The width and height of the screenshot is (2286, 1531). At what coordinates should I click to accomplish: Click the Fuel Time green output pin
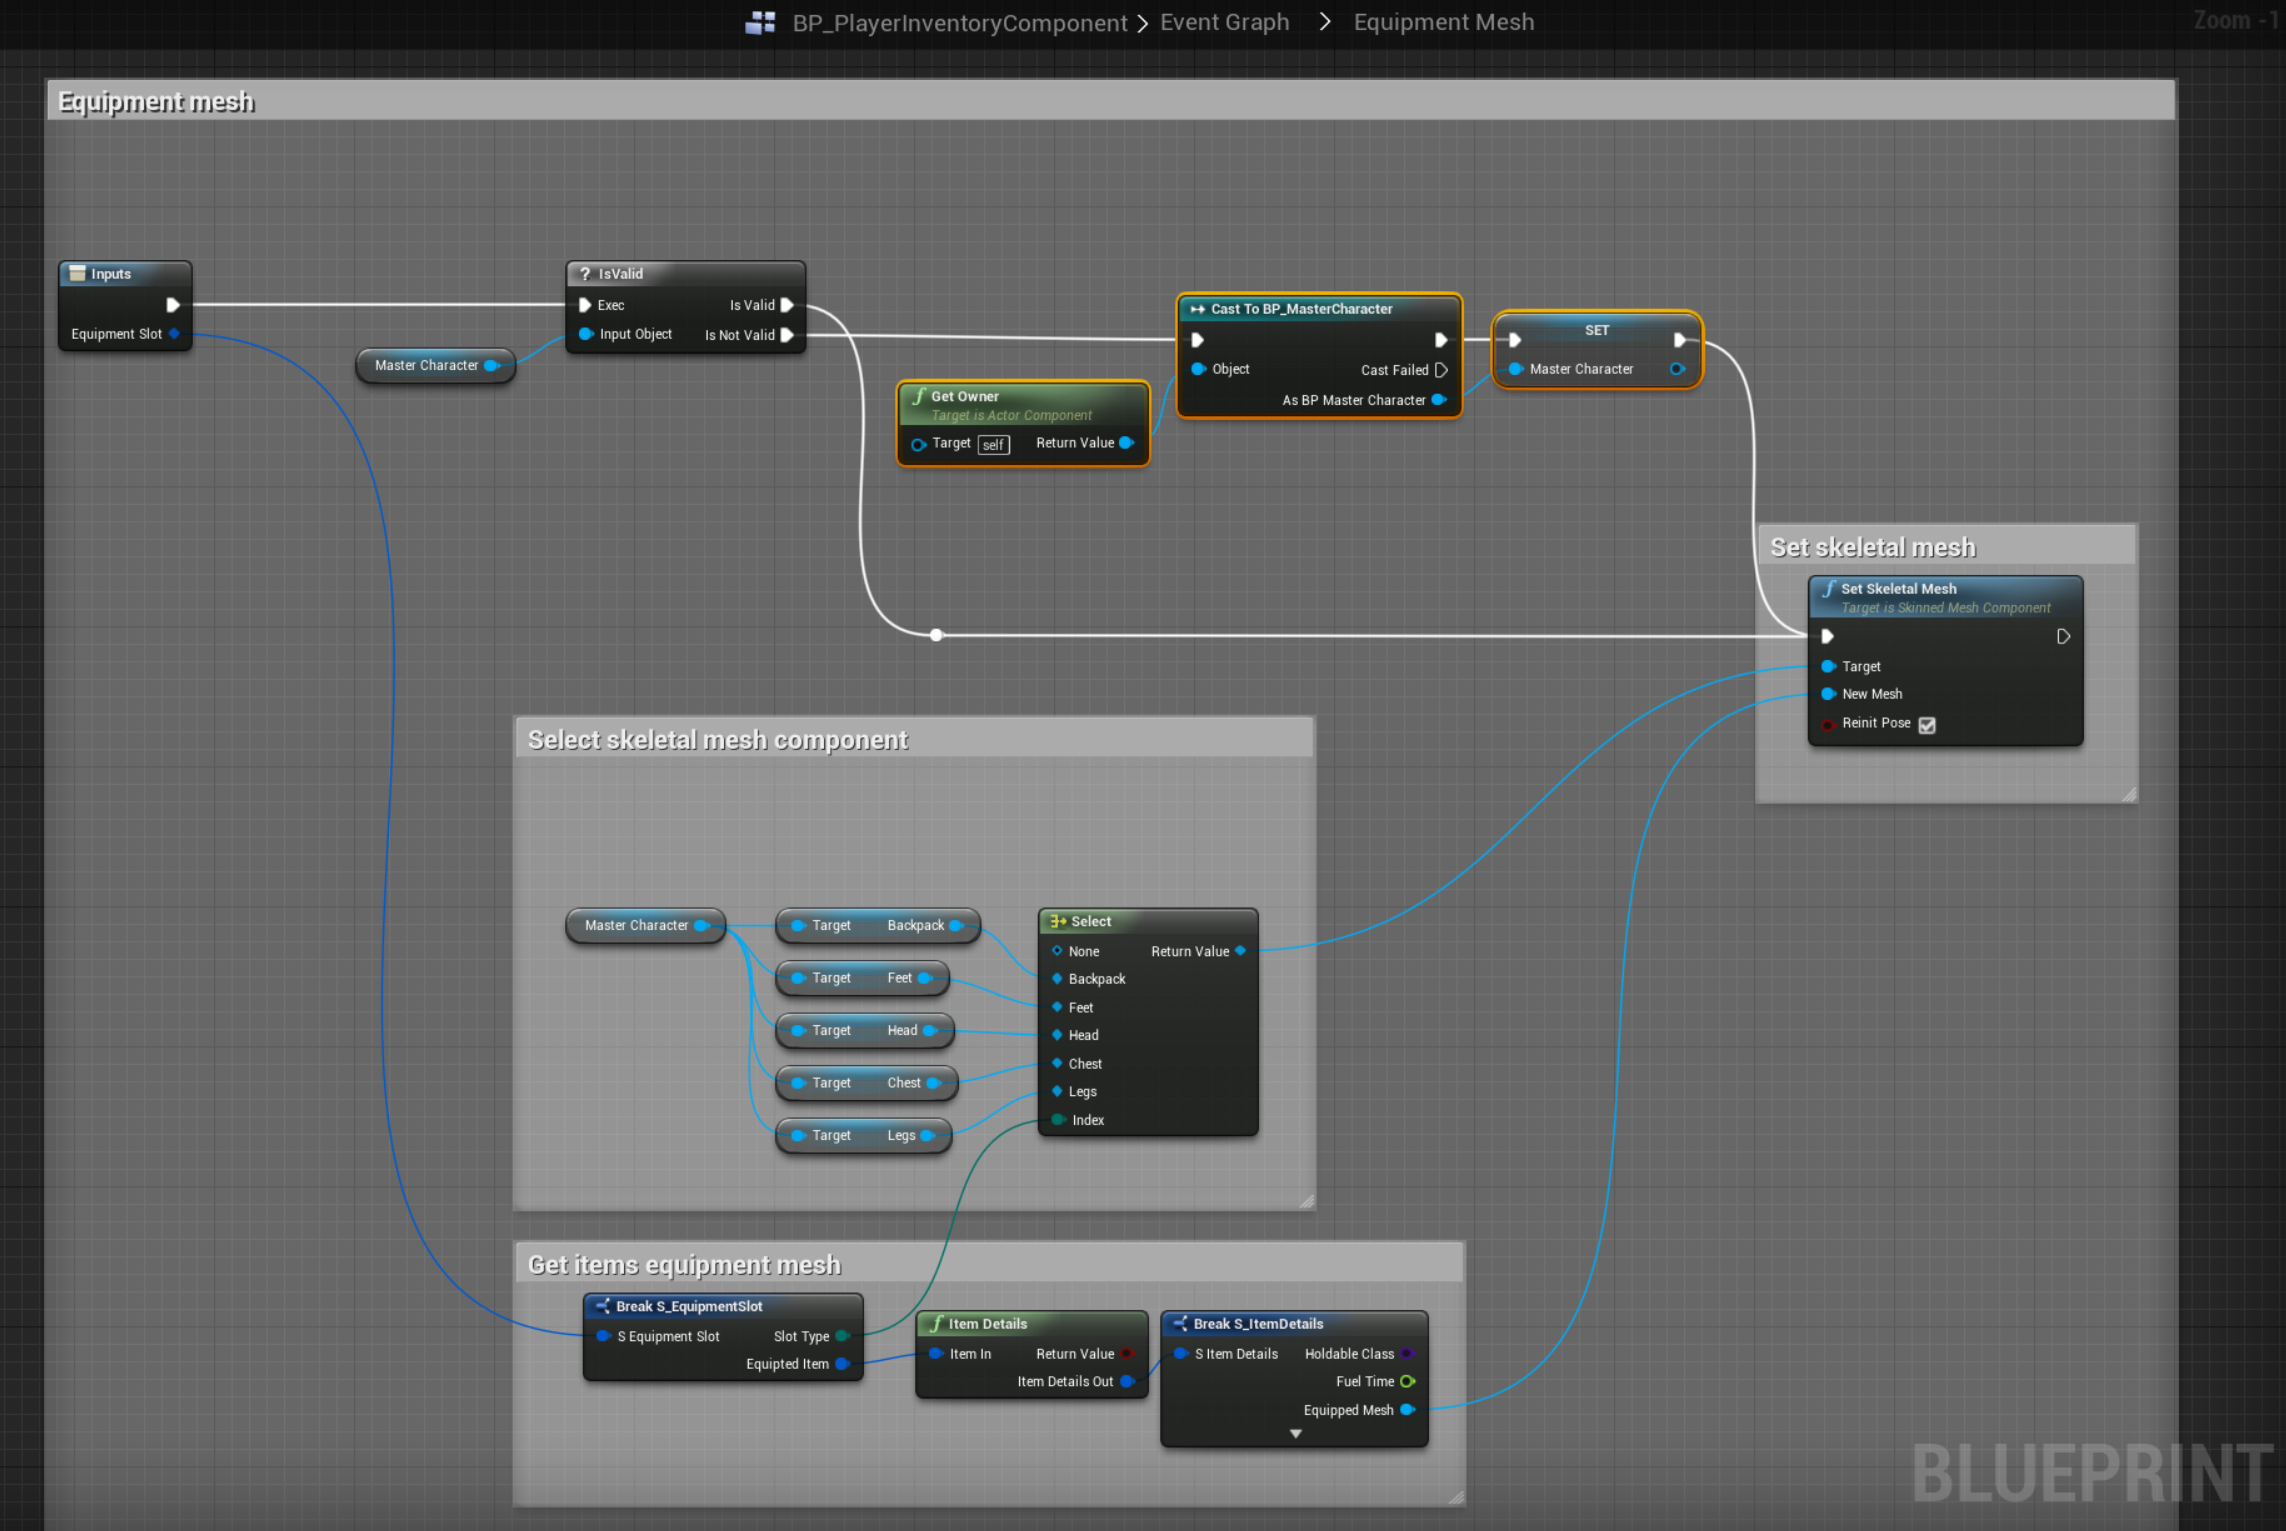[1407, 1381]
